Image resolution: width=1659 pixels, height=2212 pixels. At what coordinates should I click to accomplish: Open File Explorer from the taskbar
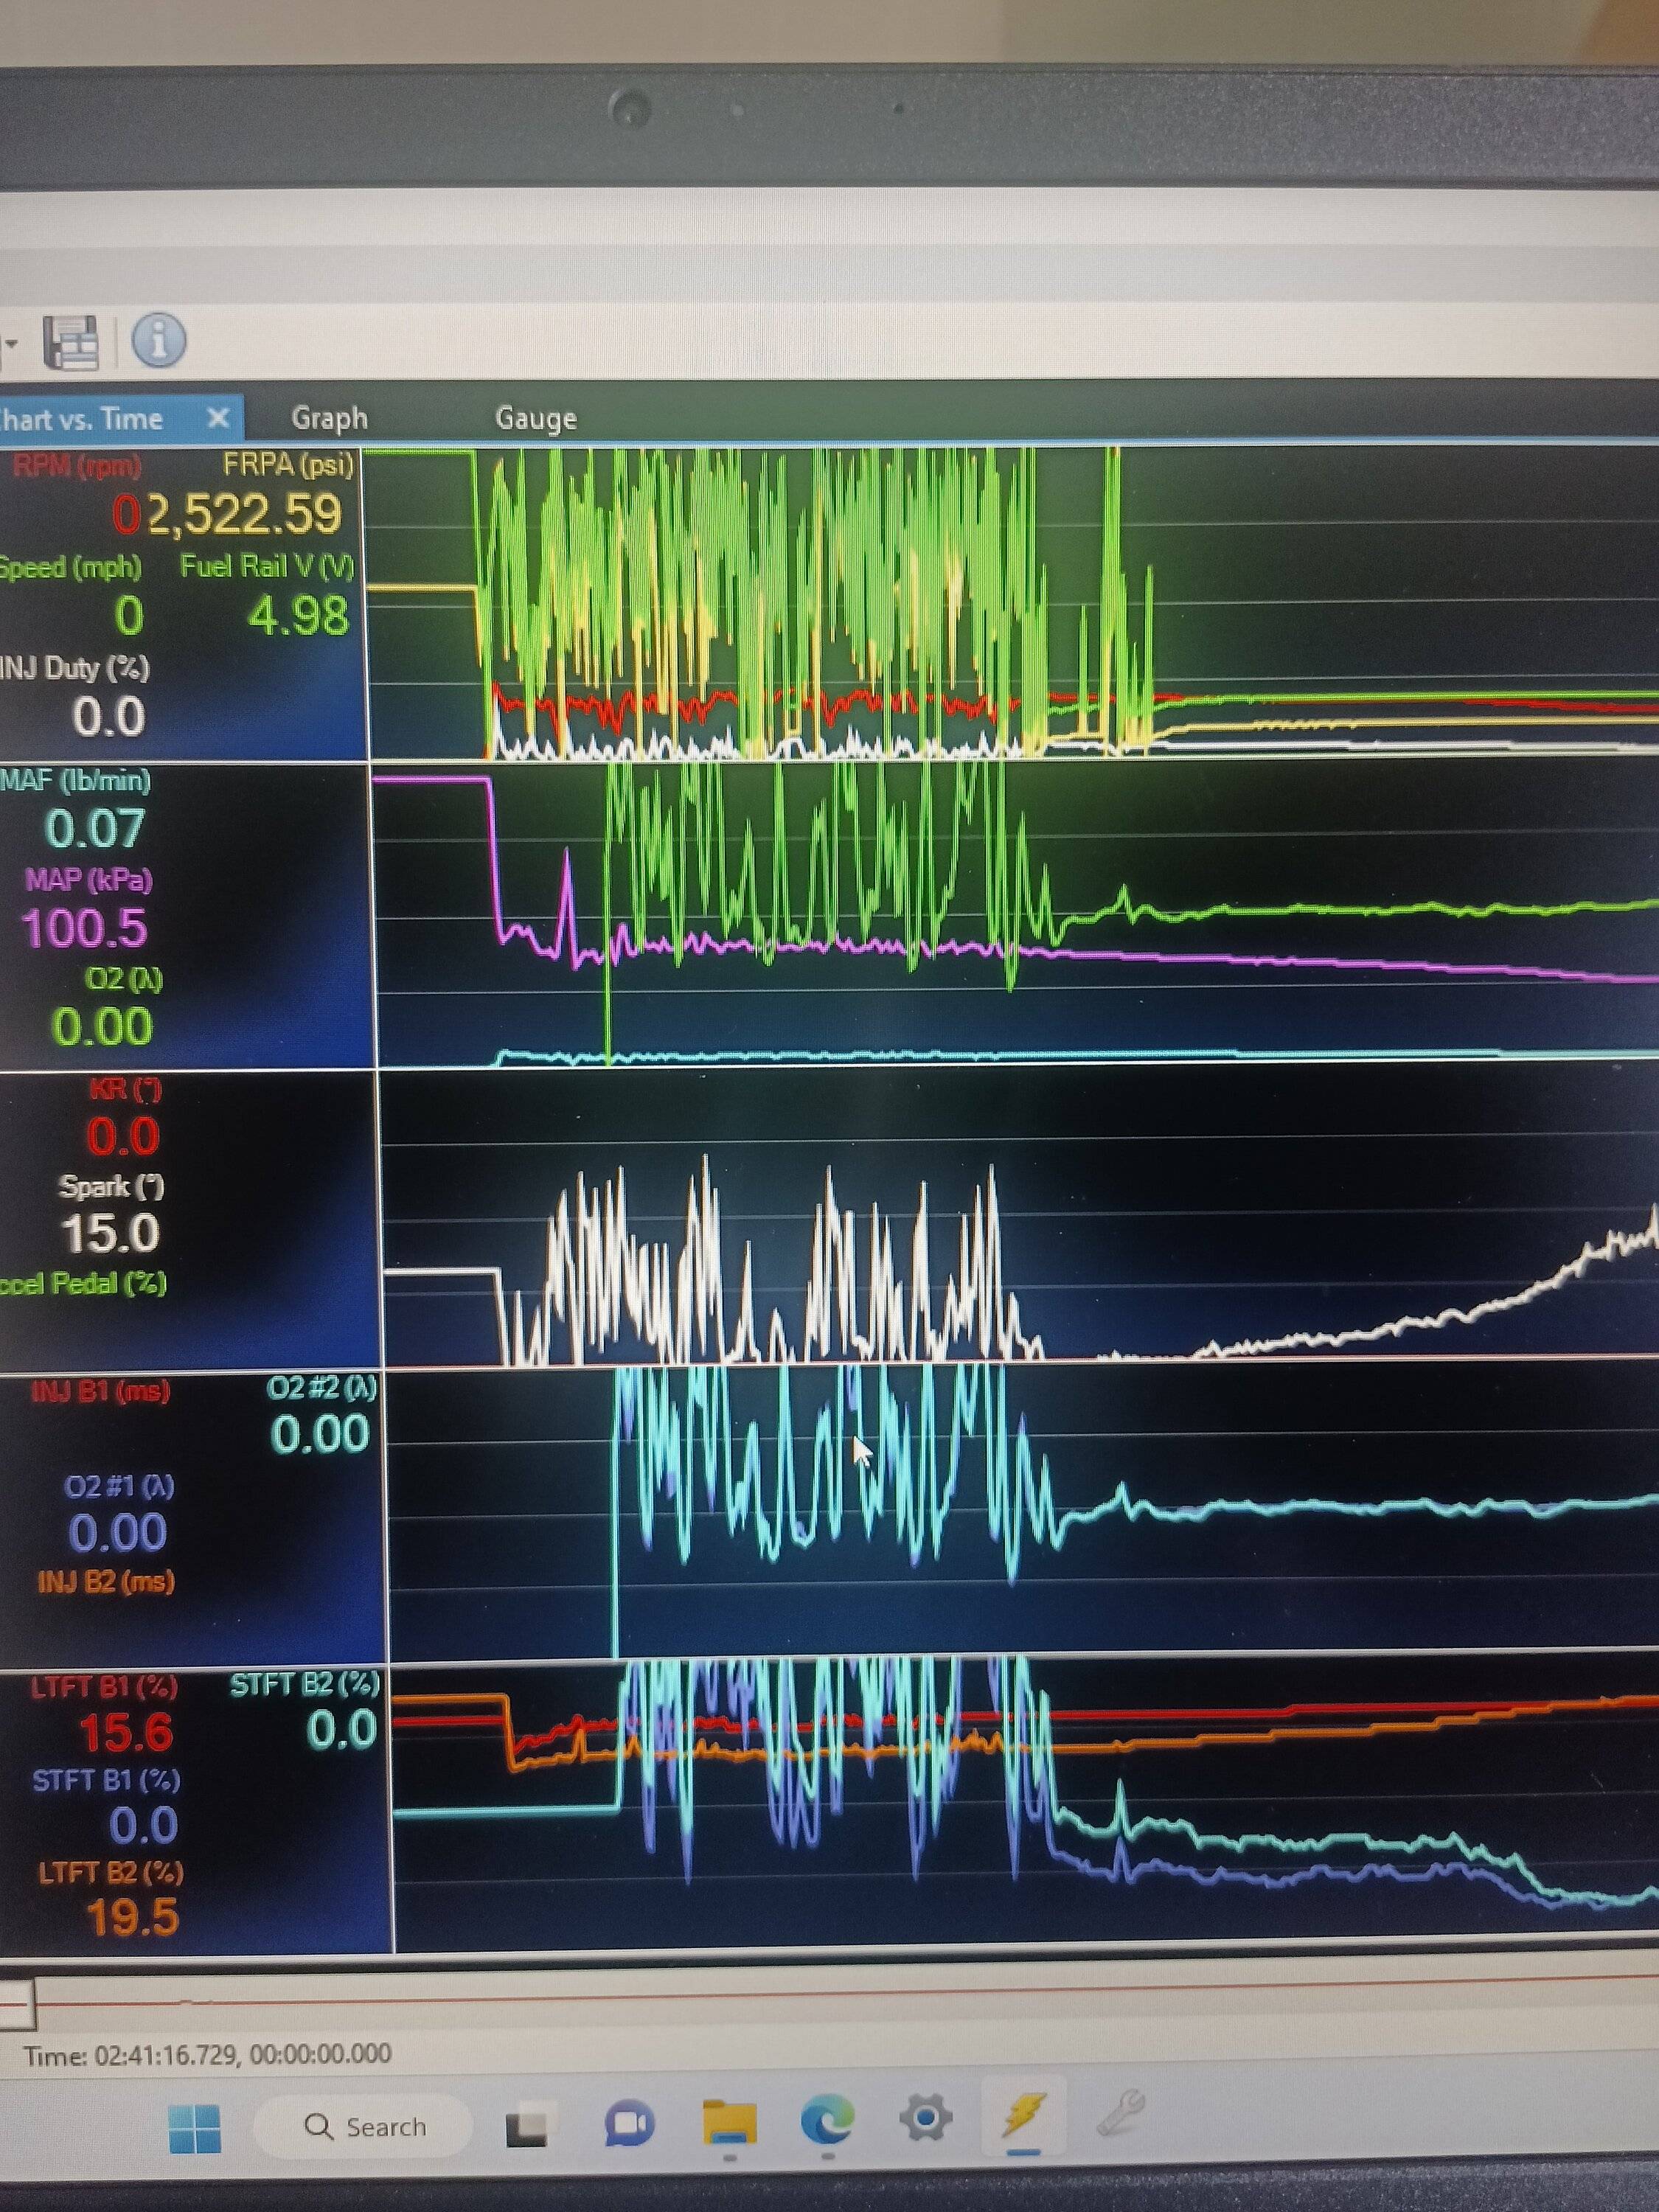(729, 2121)
